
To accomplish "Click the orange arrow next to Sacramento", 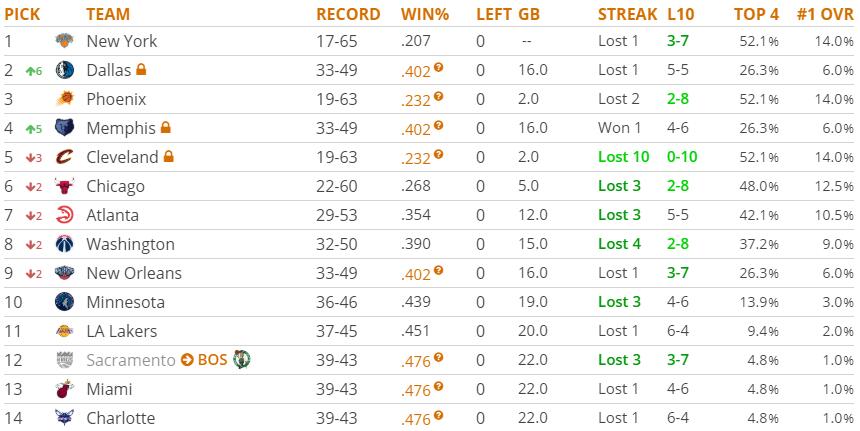I will 187,360.
